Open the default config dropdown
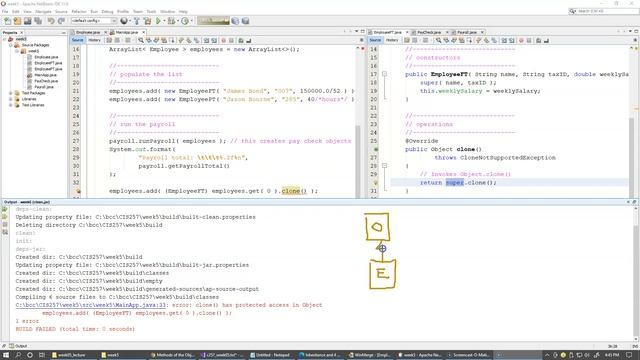Viewport: 640px width, 360px height. [x=94, y=21]
